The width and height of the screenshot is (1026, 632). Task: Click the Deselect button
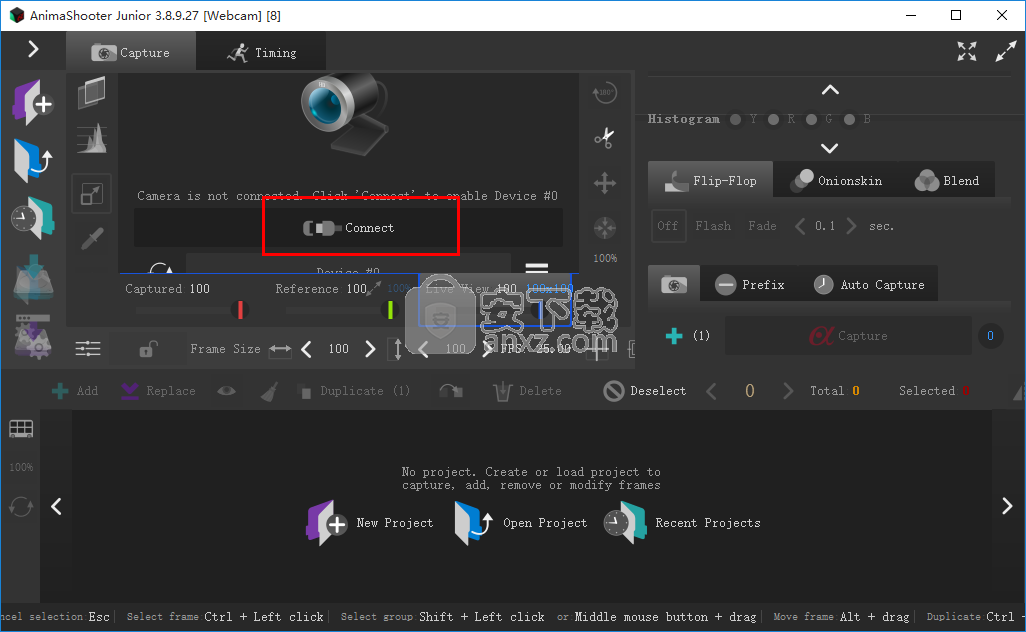pyautogui.click(x=645, y=391)
